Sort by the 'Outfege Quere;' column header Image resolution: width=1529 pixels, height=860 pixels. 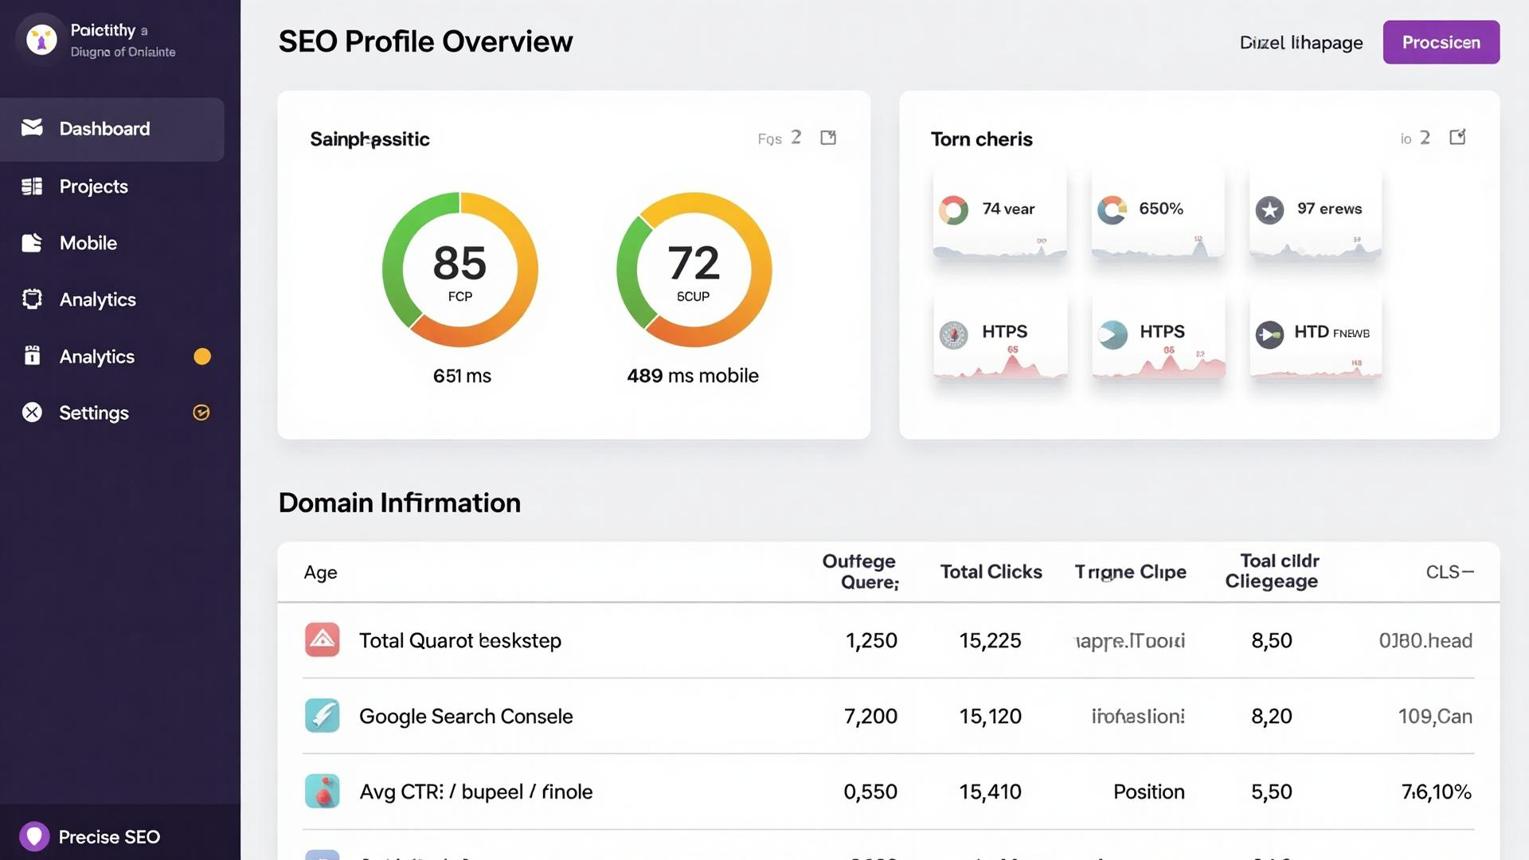point(860,571)
